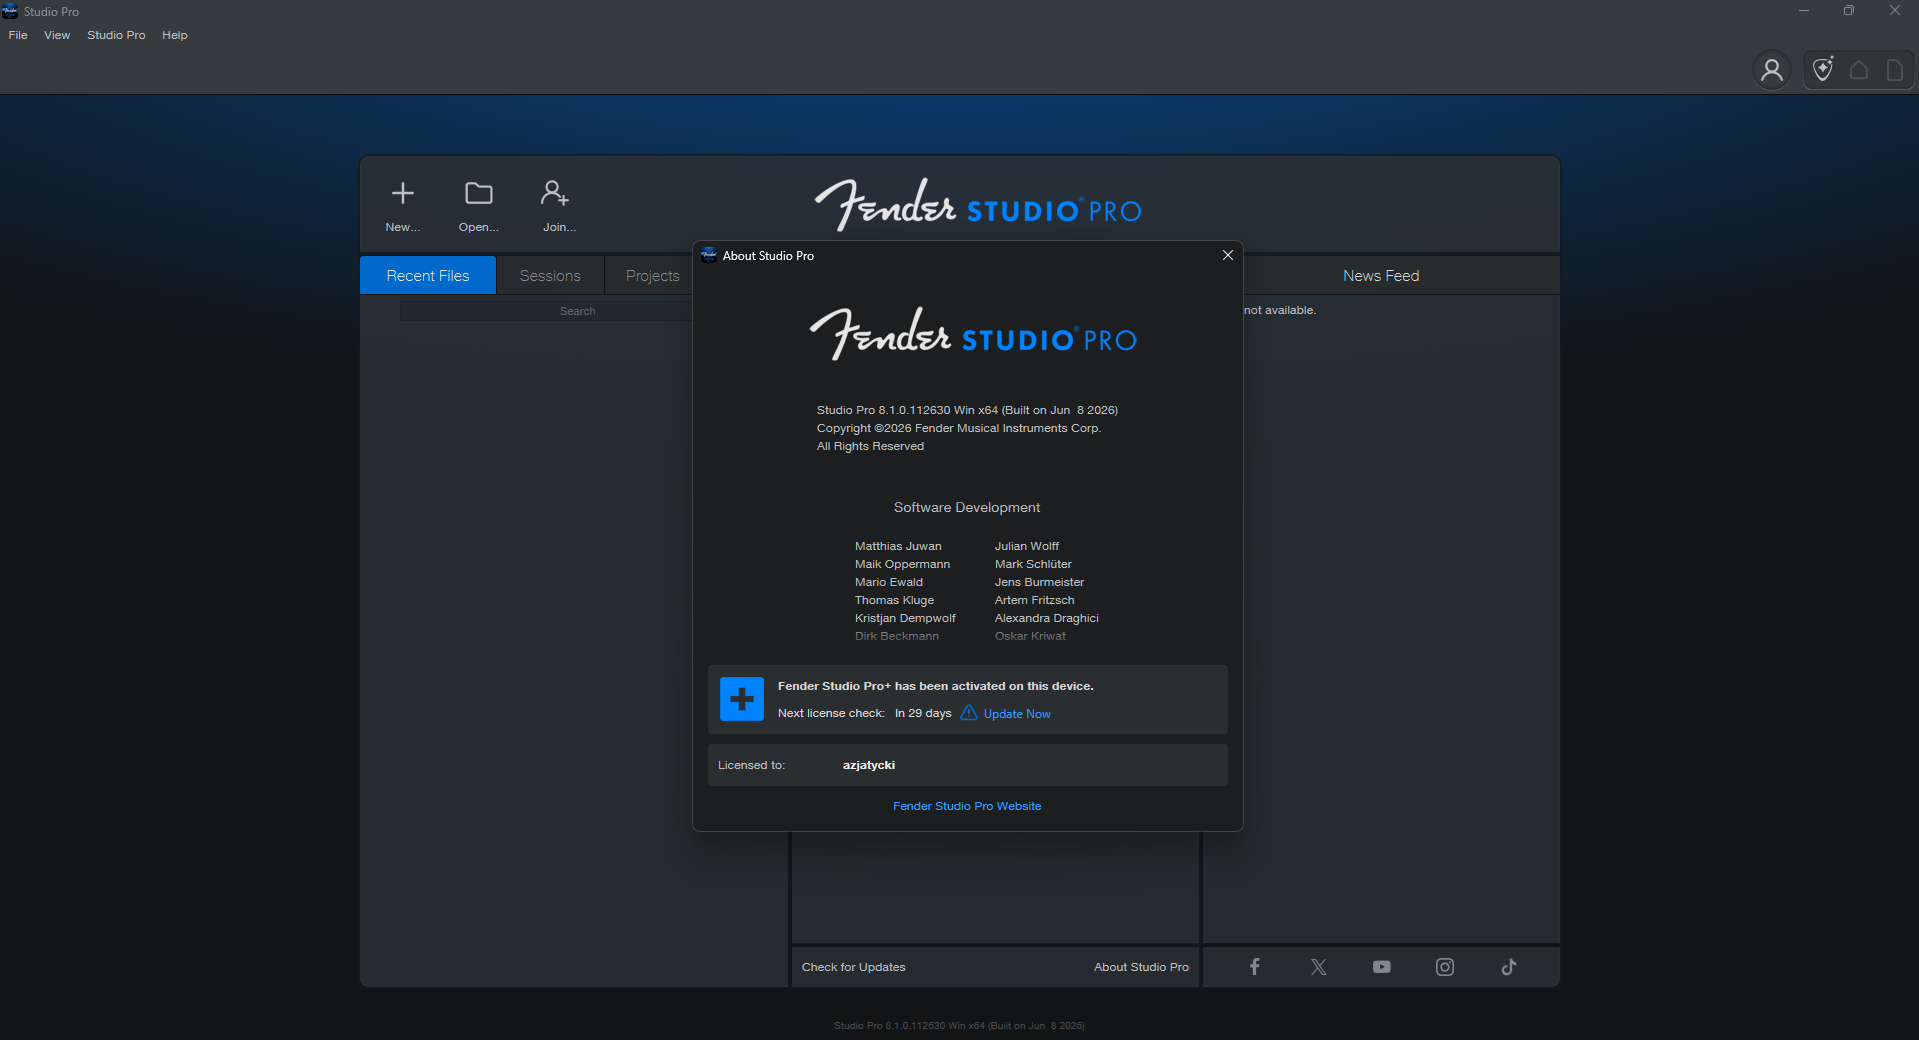This screenshot has height=1040, width=1919.
Task: Open the Studio Pro menu
Action: [116, 35]
